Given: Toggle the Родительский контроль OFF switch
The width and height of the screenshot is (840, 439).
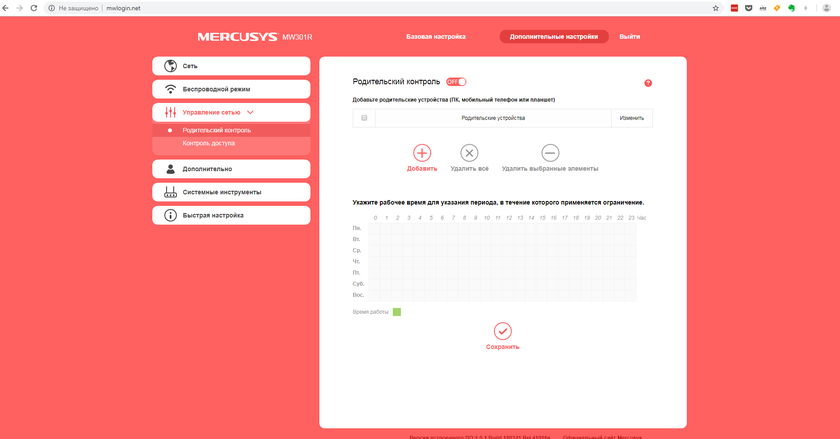Looking at the screenshot, I should point(456,82).
